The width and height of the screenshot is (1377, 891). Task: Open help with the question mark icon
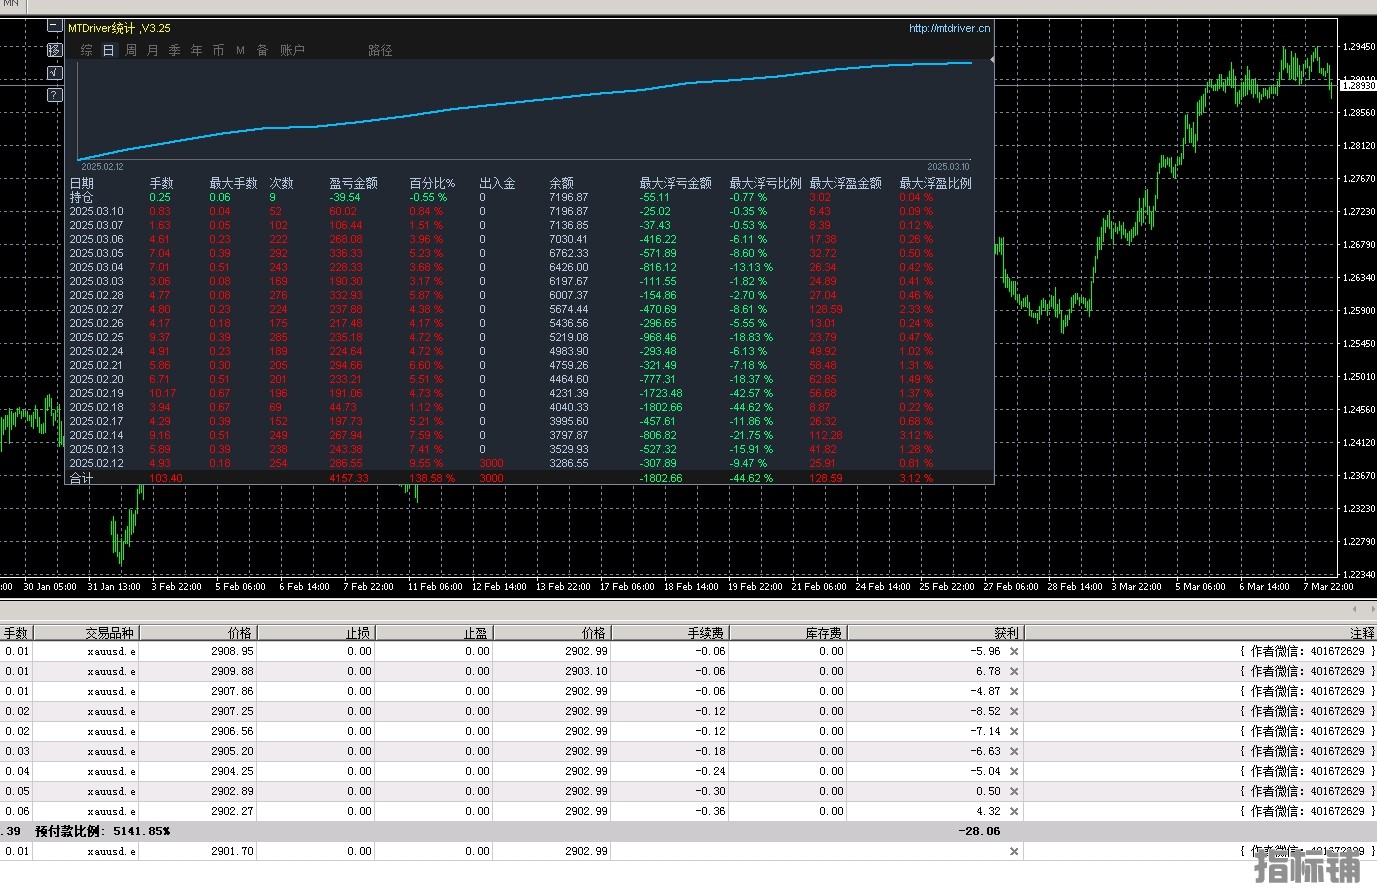55,95
